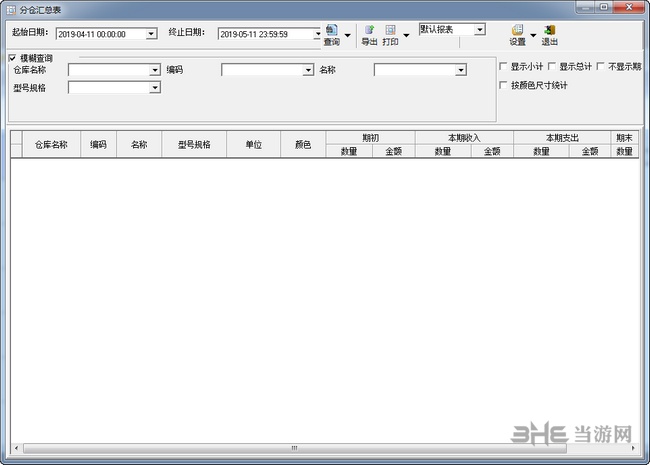Image resolution: width=650 pixels, height=465 pixels.
Task: Click 数量 header under 本期支出
Action: pyautogui.click(x=541, y=151)
